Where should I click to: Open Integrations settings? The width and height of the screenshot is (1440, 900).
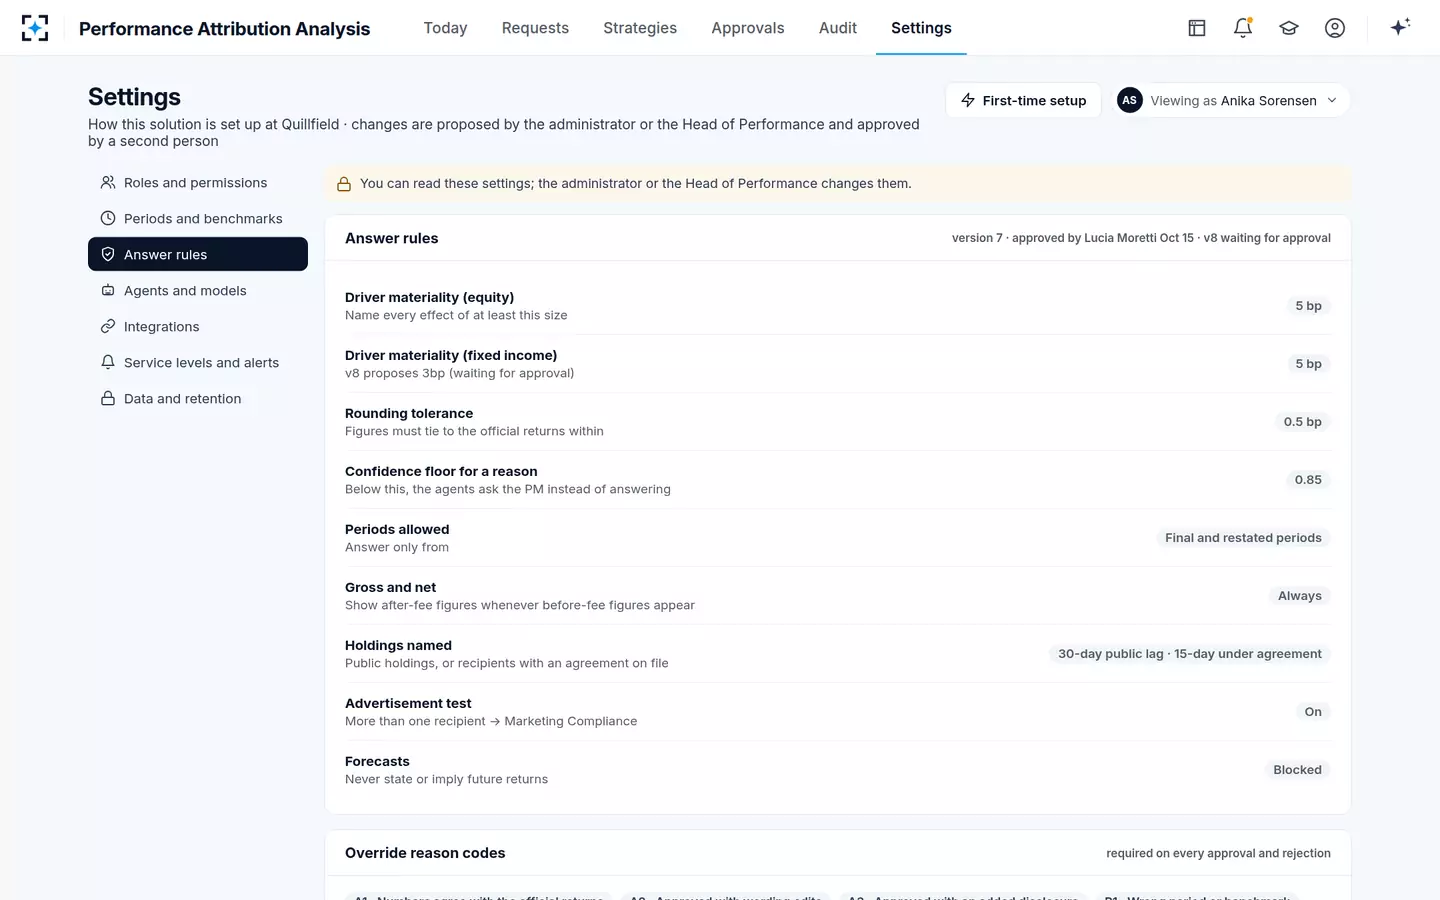(198, 326)
